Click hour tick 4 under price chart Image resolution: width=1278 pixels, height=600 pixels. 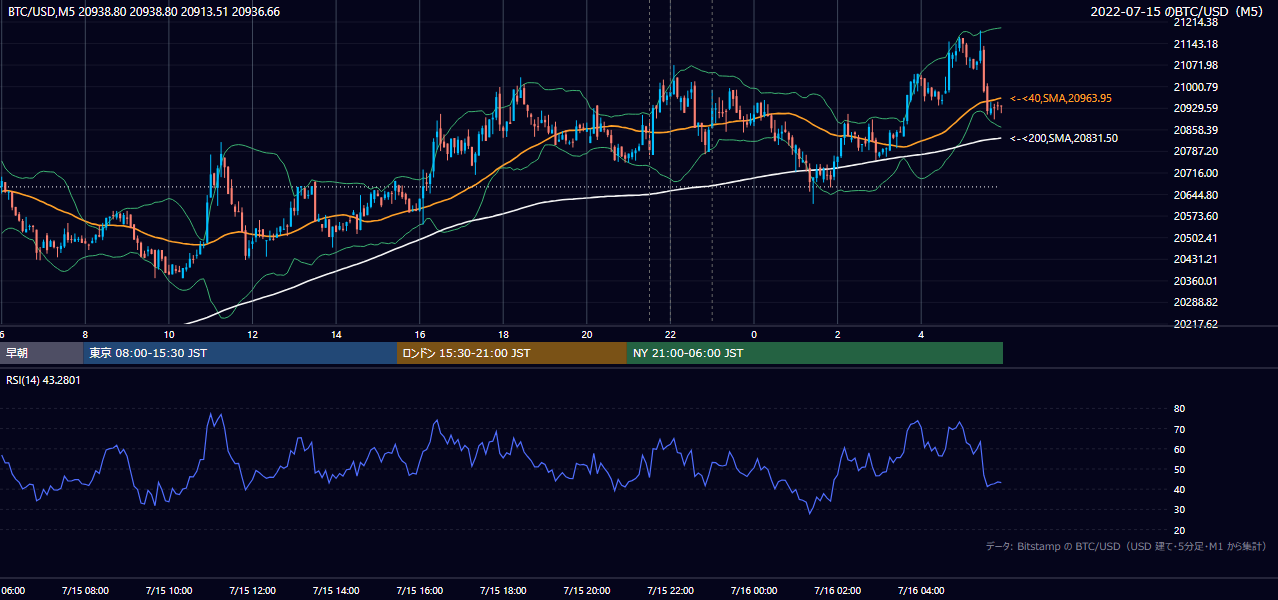921,334
